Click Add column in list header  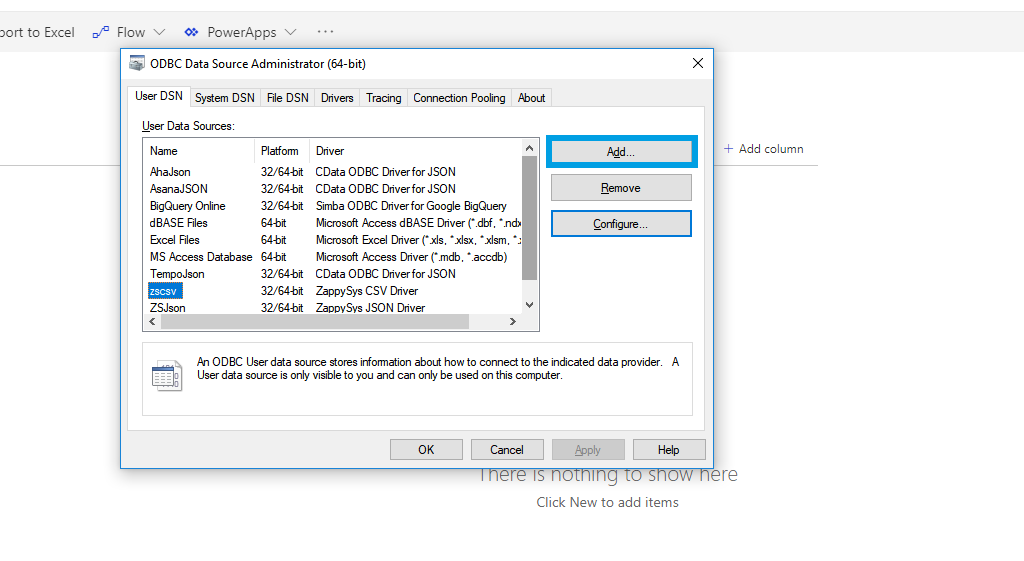[763, 149]
